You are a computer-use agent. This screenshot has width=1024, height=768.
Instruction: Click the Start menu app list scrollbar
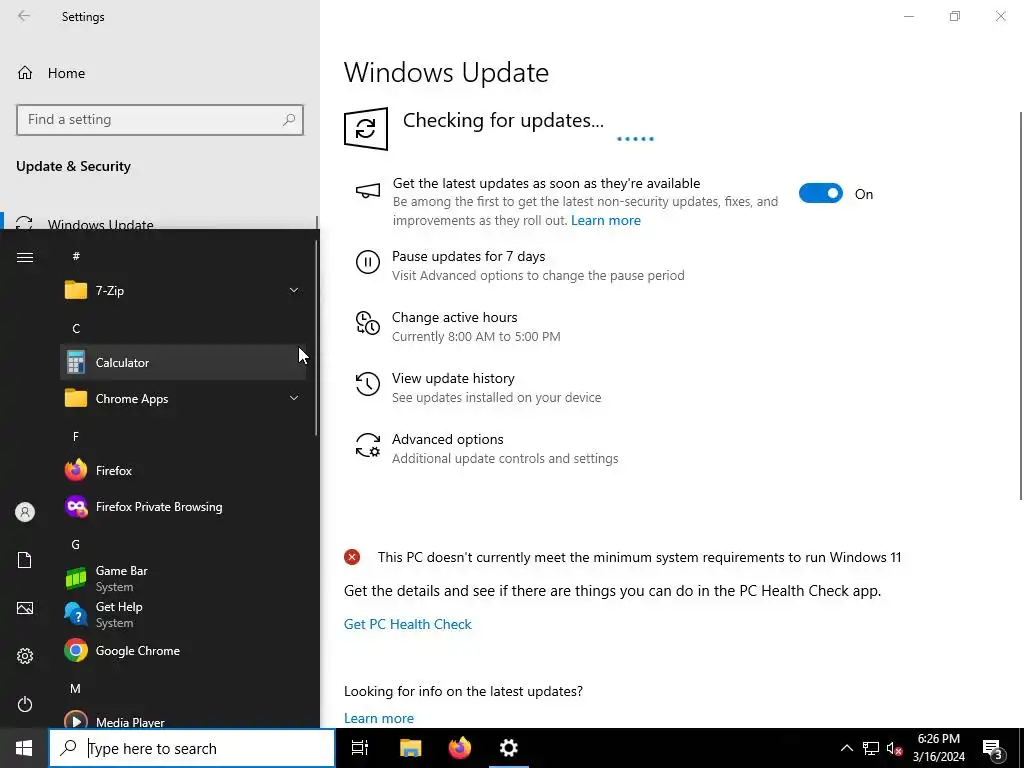[x=316, y=338]
